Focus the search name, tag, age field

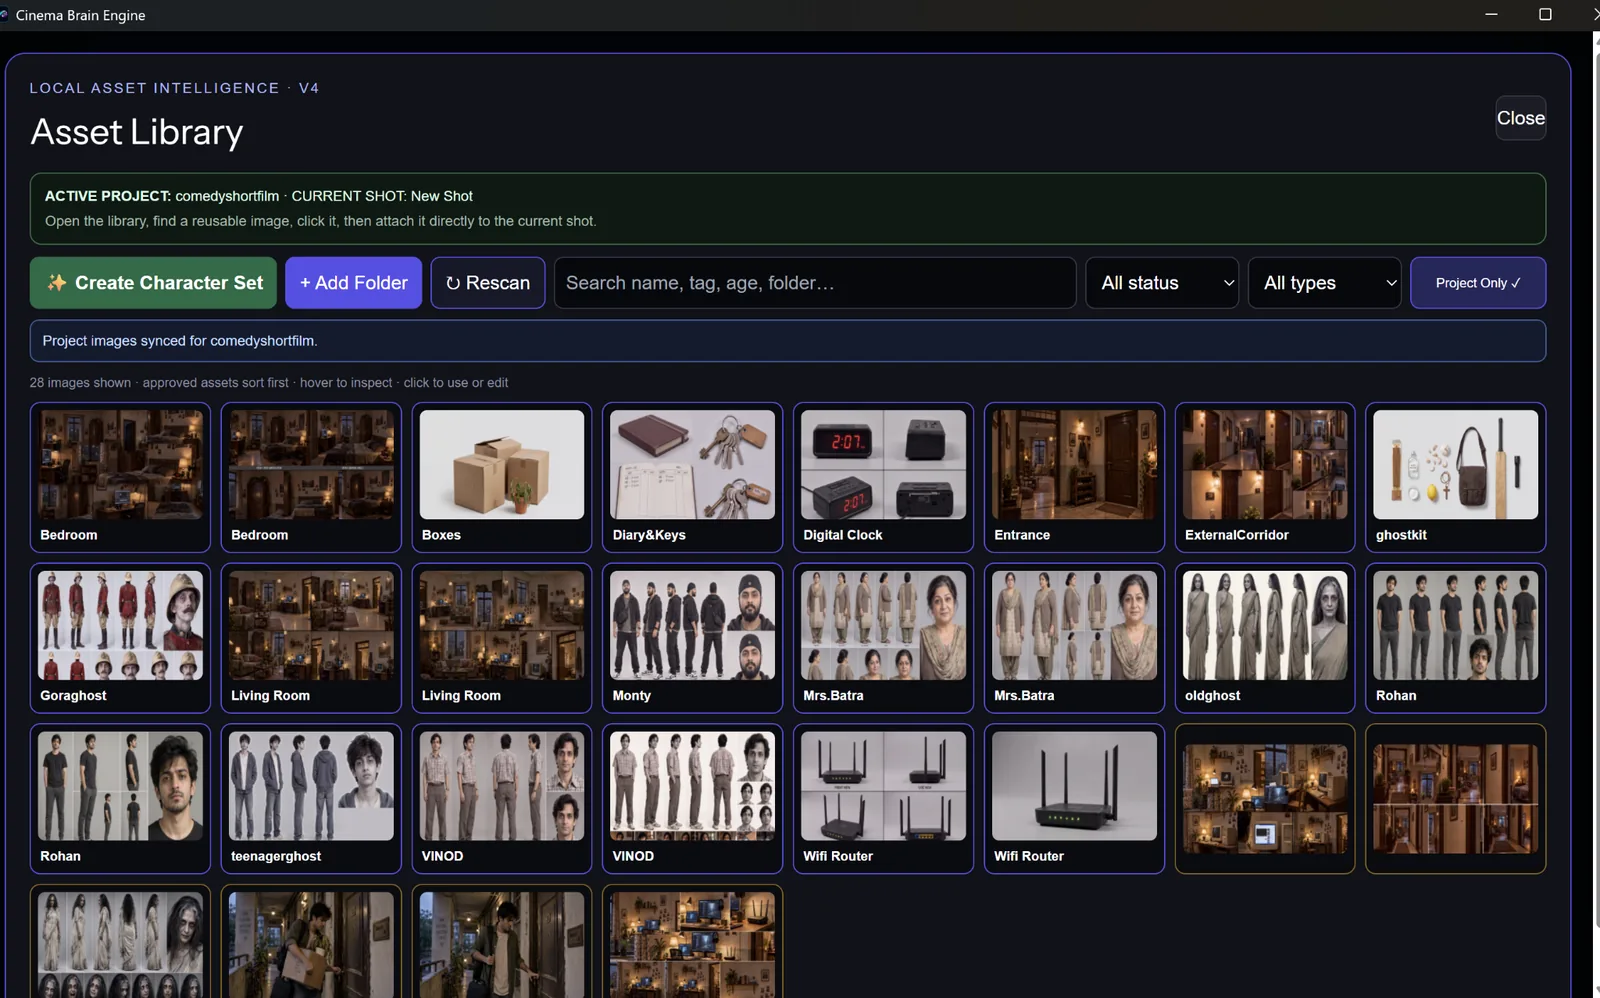[815, 283]
